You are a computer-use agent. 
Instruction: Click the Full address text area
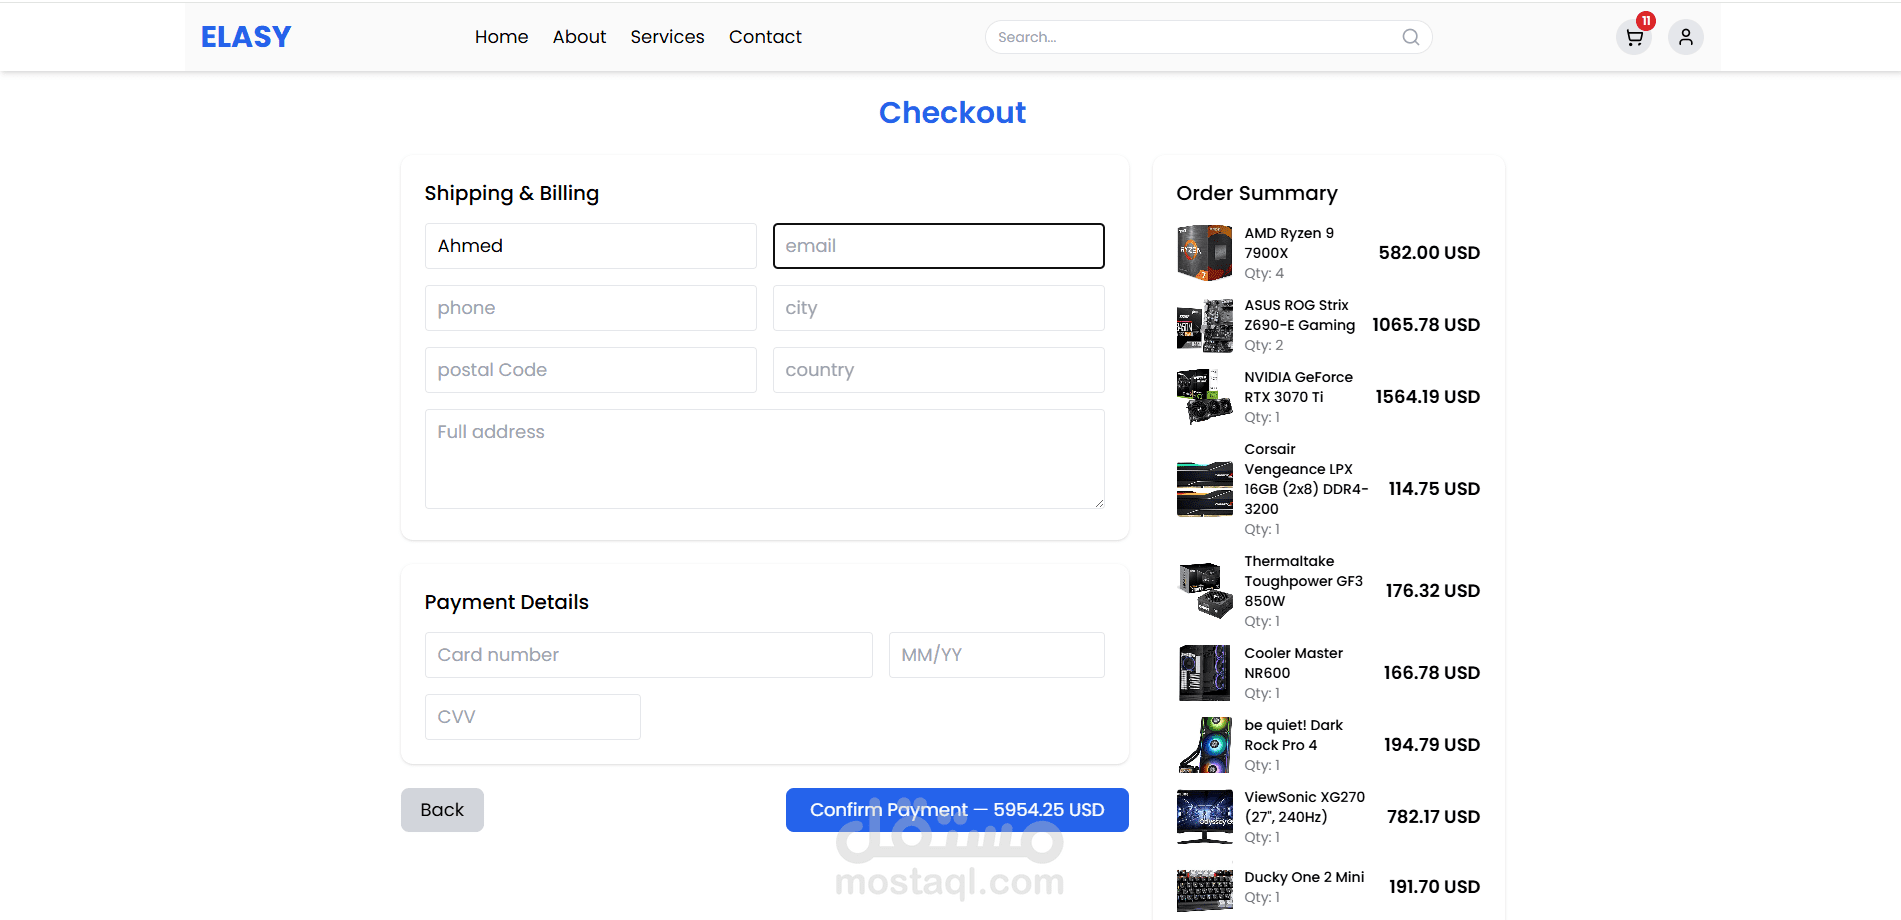click(765, 459)
